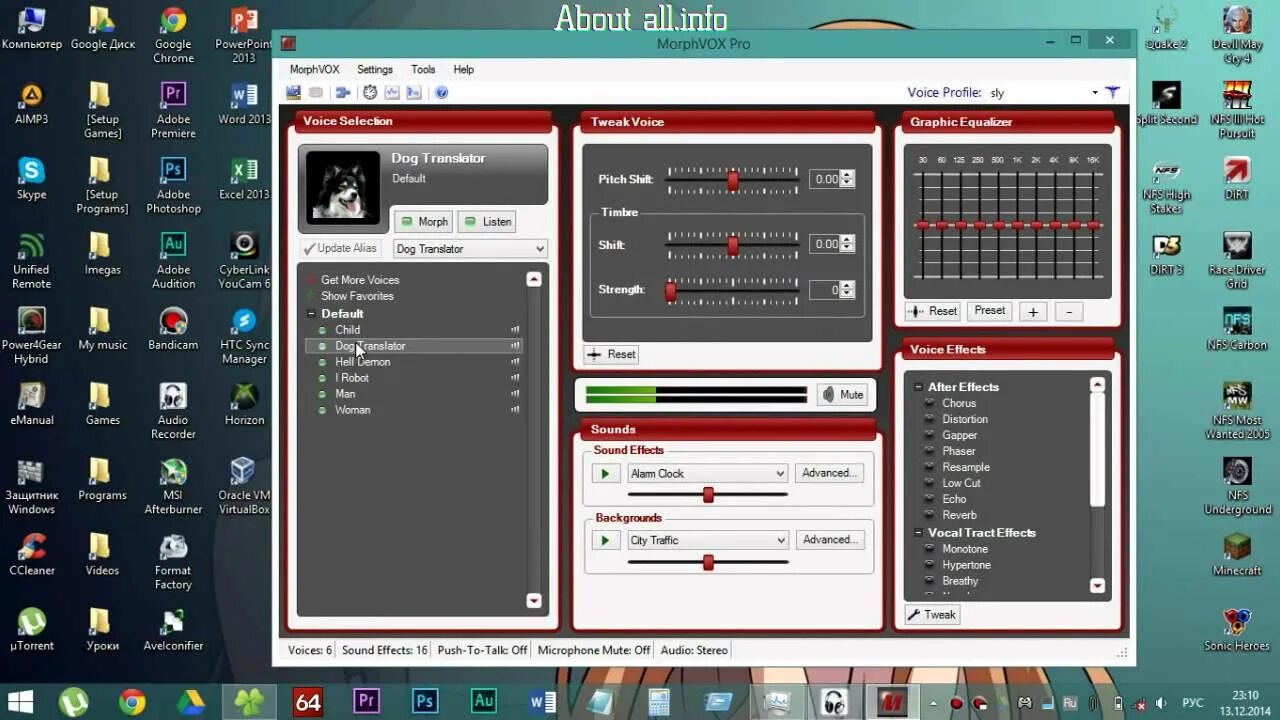The width and height of the screenshot is (1280, 720).
Task: Click the save profile toolbar icon
Action: pyautogui.click(x=293, y=92)
